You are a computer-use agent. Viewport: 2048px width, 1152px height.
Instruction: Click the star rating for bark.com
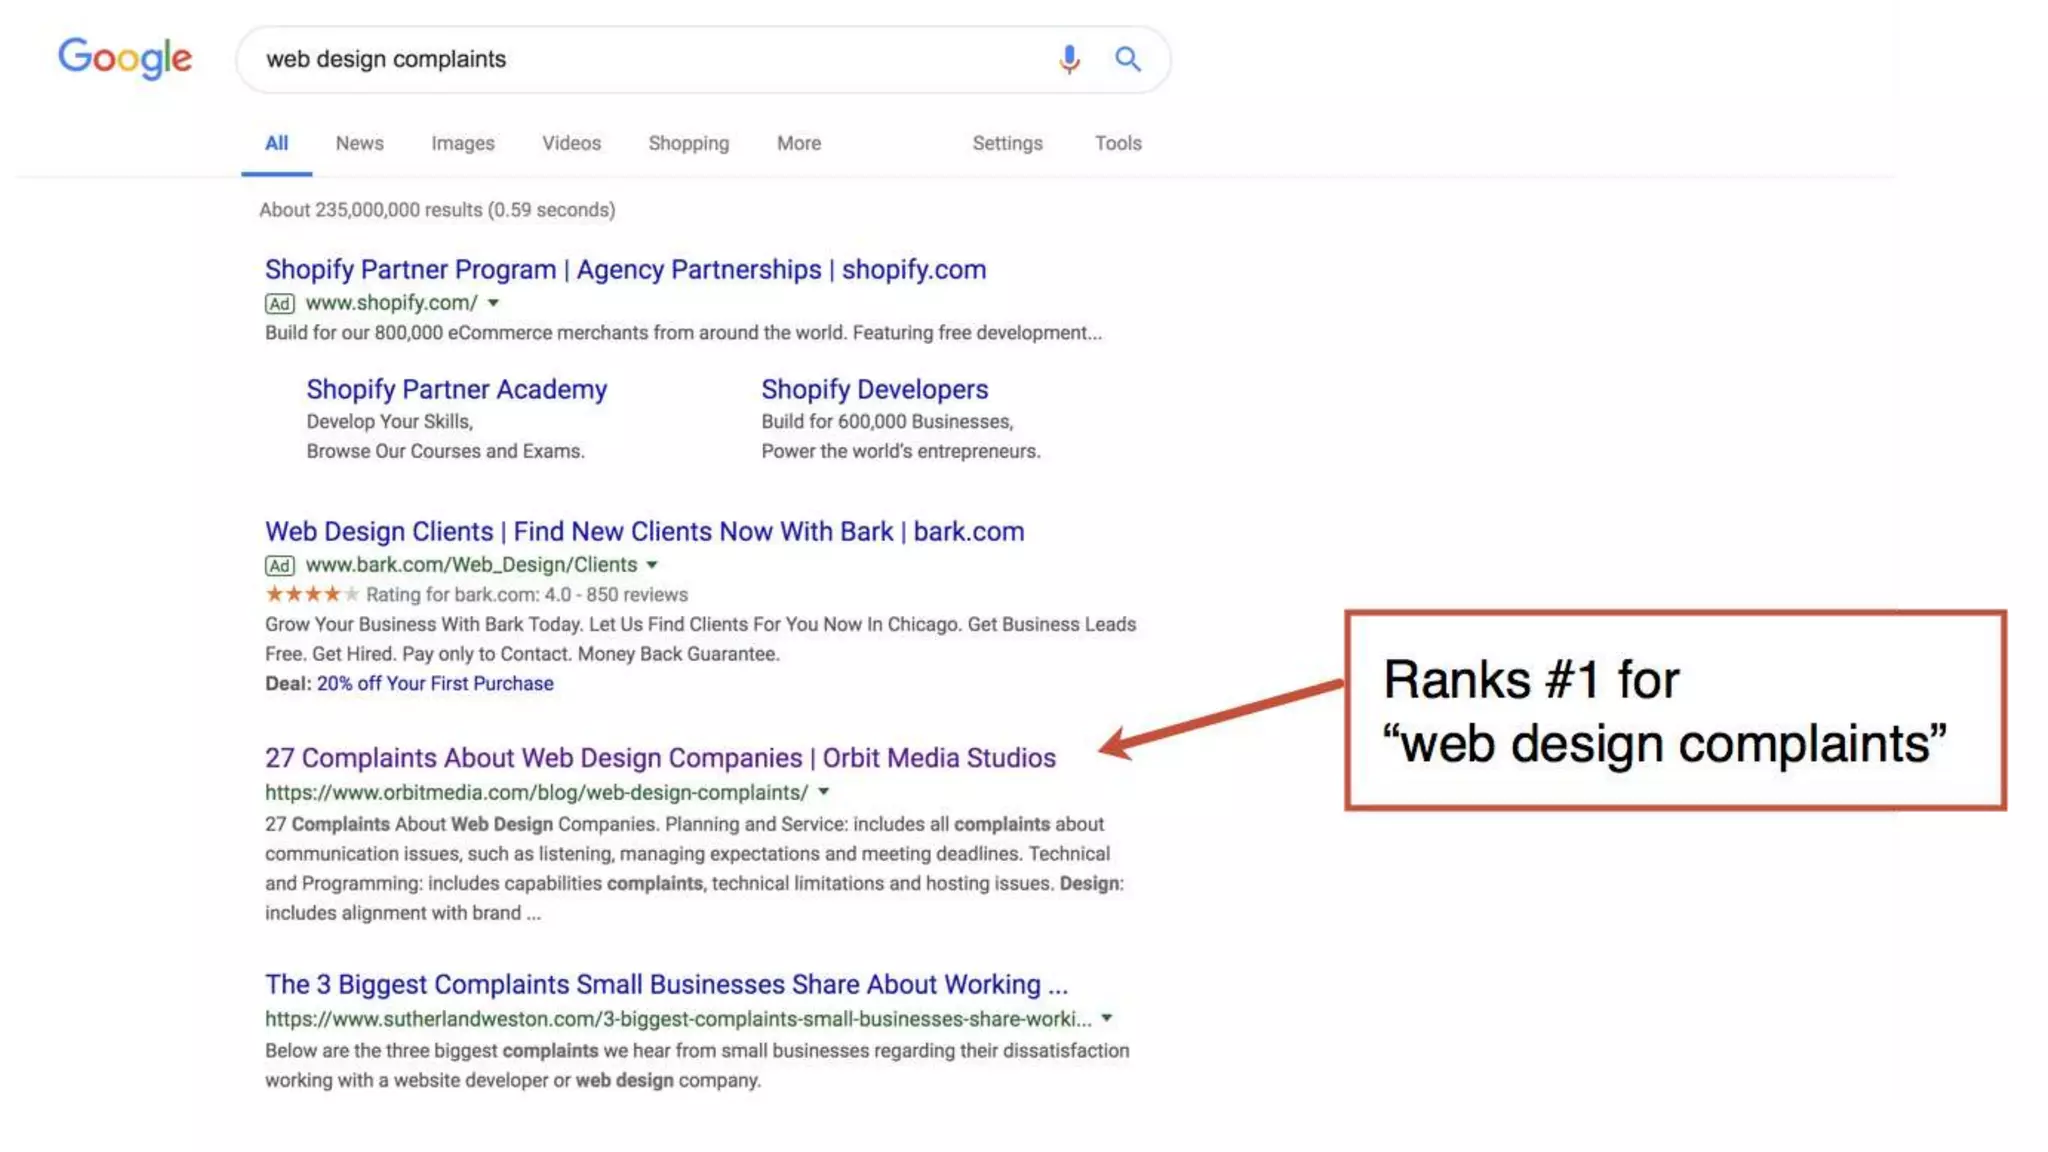311,594
